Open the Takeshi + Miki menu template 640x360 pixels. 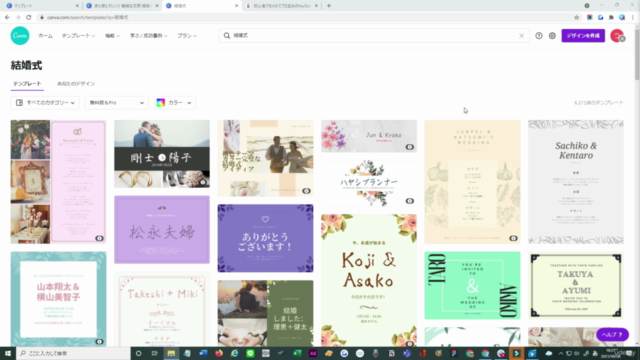162,309
